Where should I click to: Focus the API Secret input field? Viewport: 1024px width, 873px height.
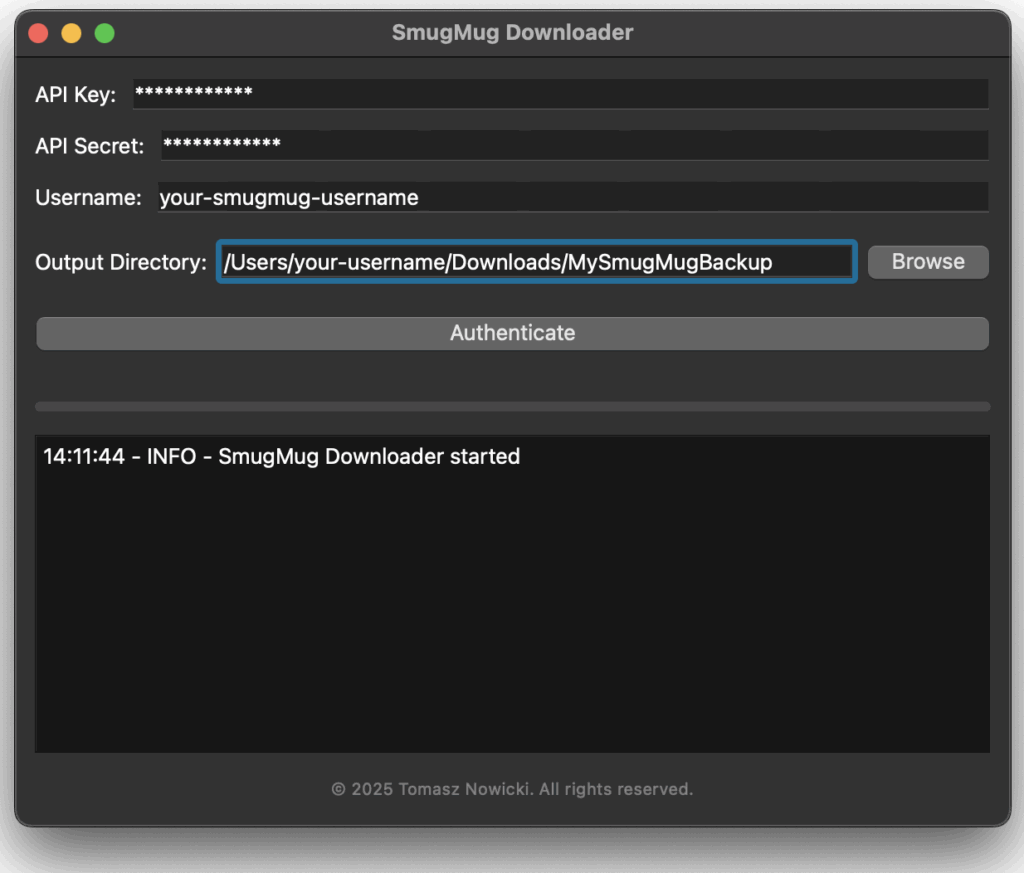(x=574, y=145)
